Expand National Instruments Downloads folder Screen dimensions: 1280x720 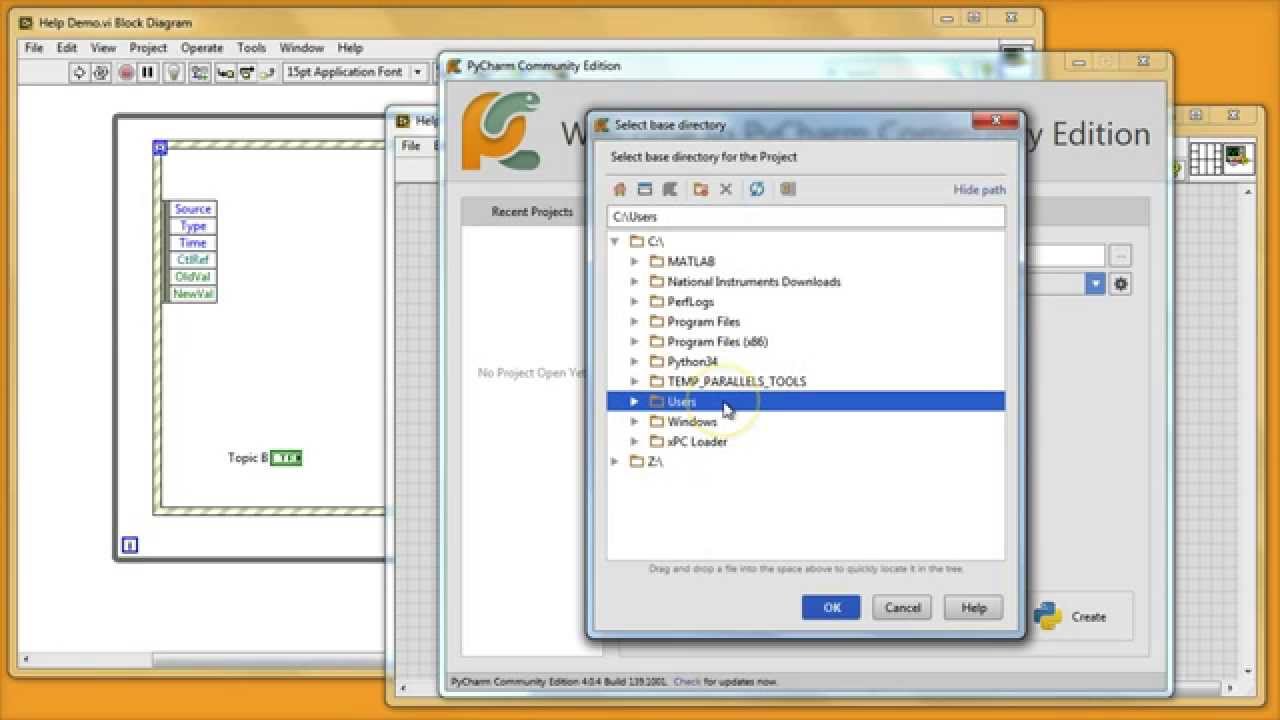(634, 281)
